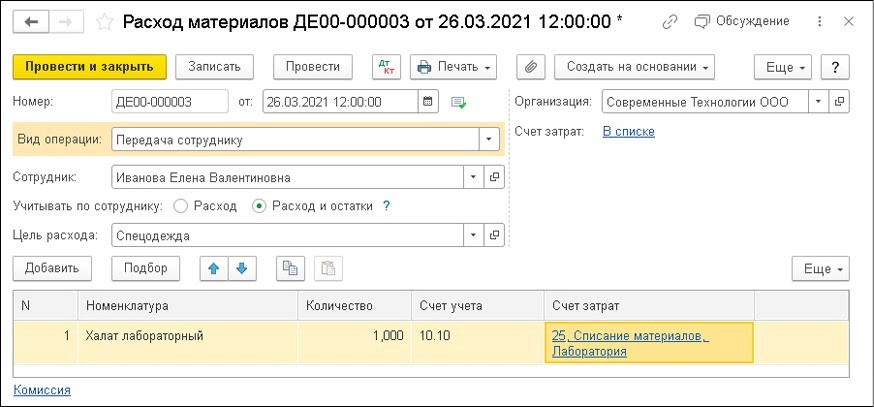Open the calendar date picker icon
This screenshot has height=407, width=874.
429,101
